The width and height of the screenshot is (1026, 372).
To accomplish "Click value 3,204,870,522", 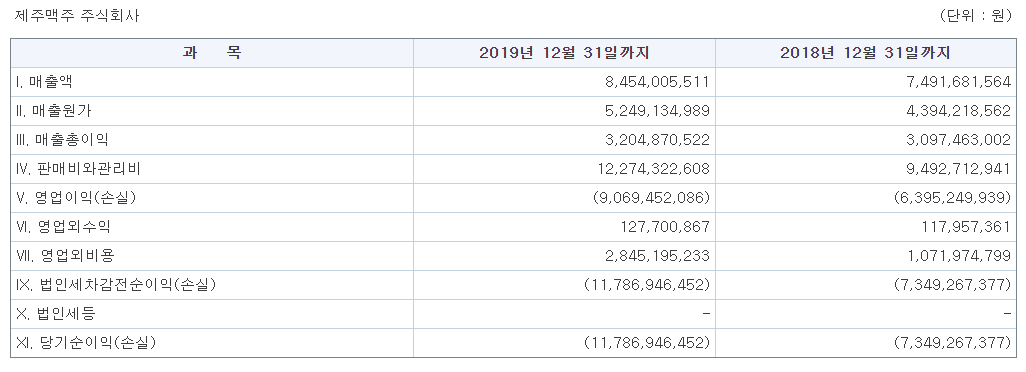I will 657,140.
